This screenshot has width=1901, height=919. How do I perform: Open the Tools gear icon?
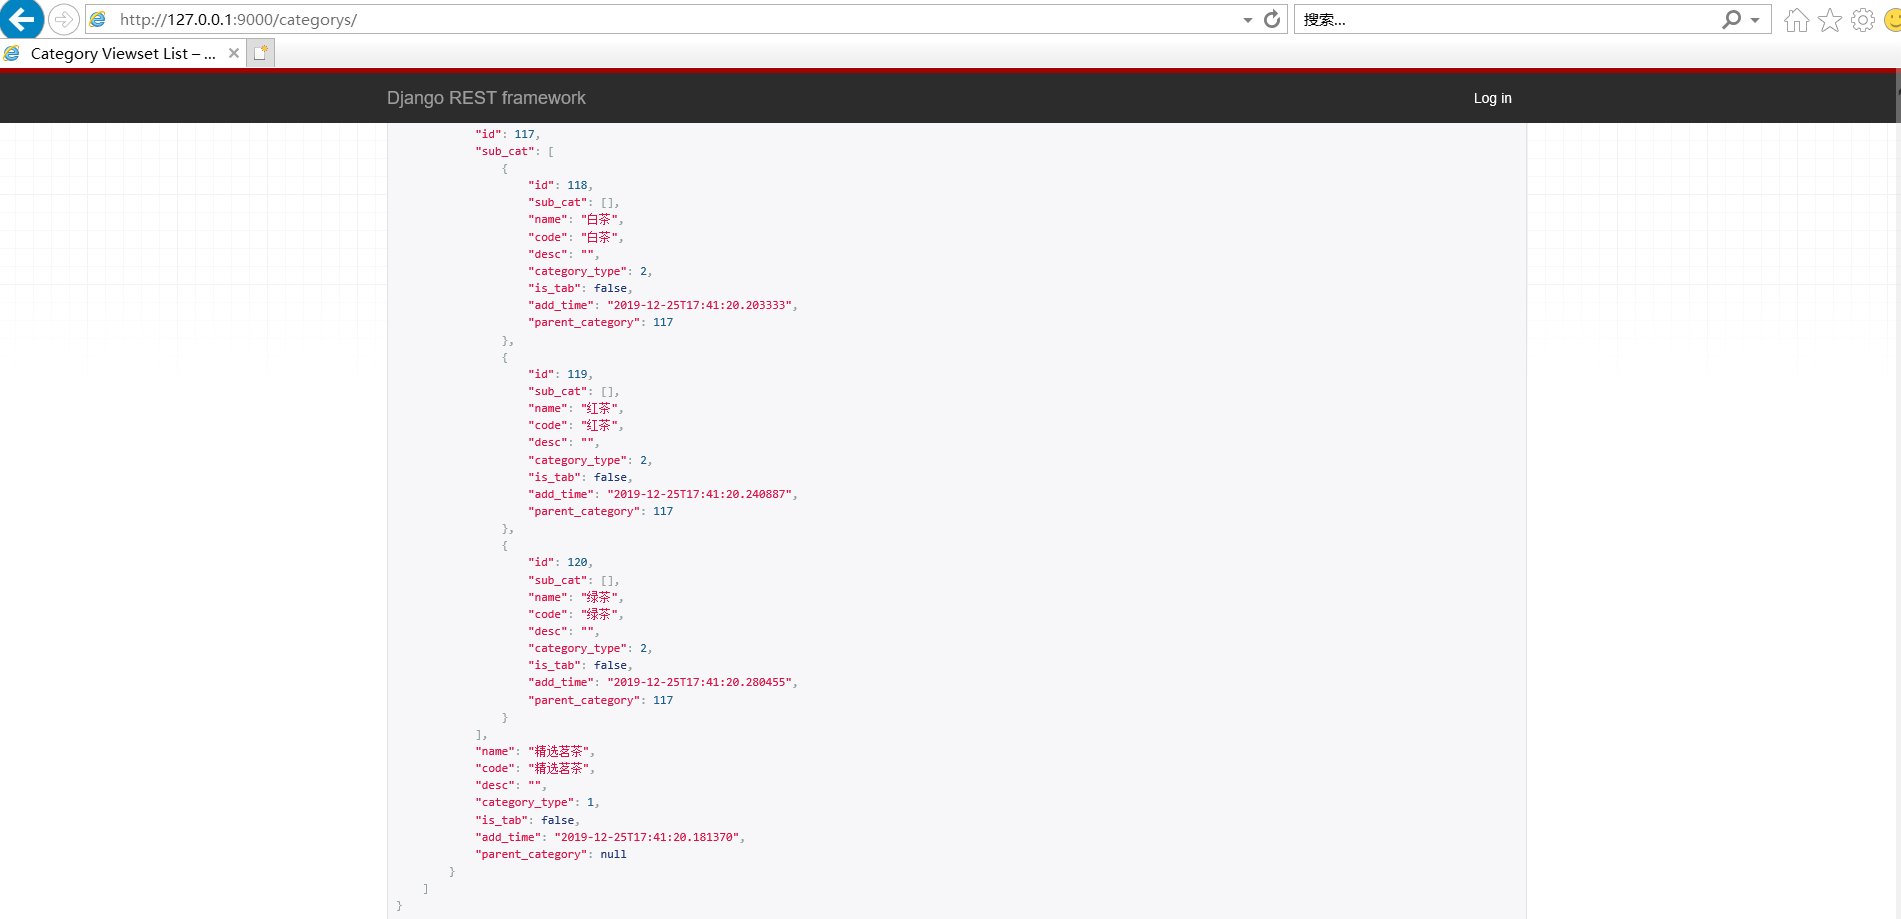tap(1863, 20)
